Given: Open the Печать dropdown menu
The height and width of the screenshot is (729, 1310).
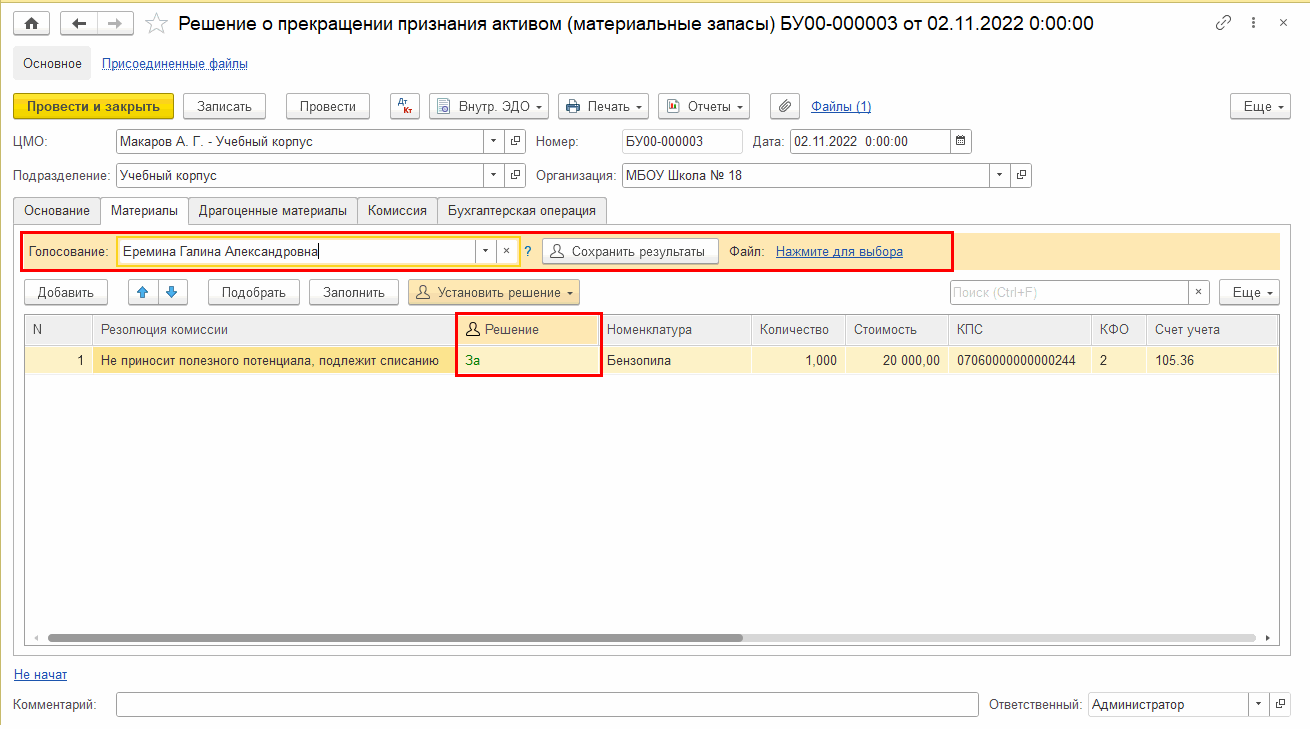Looking at the screenshot, I should click(603, 106).
